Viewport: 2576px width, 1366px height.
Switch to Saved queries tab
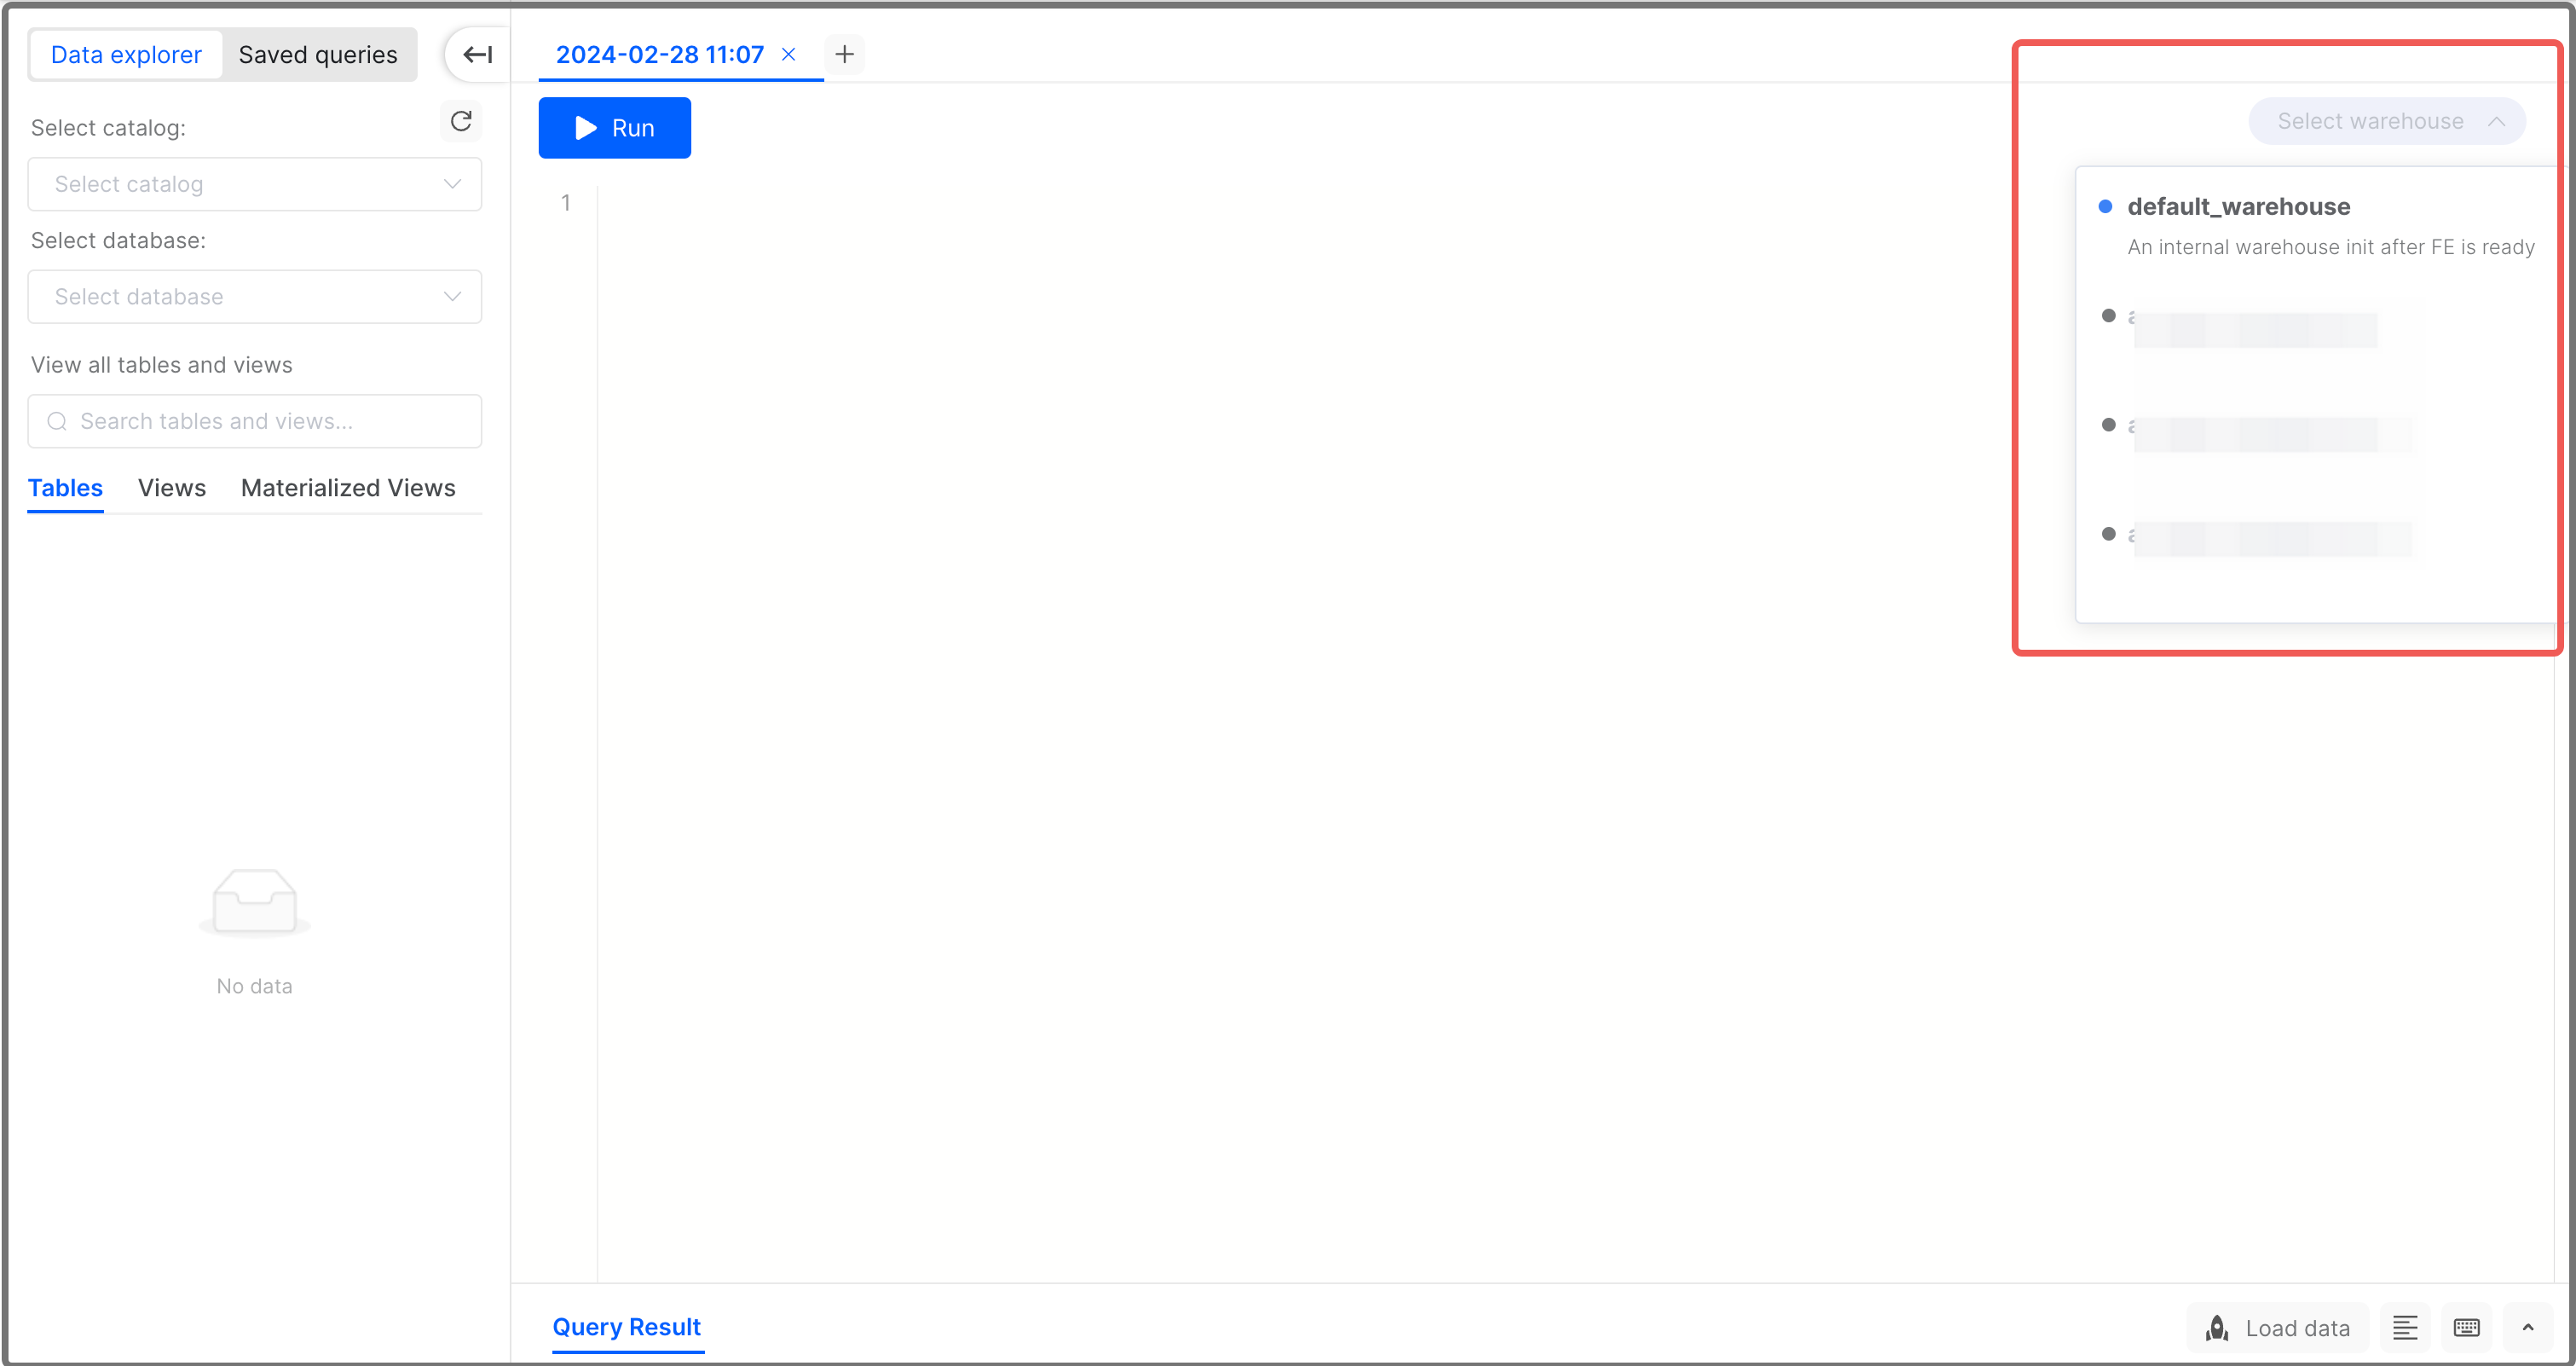[x=317, y=55]
